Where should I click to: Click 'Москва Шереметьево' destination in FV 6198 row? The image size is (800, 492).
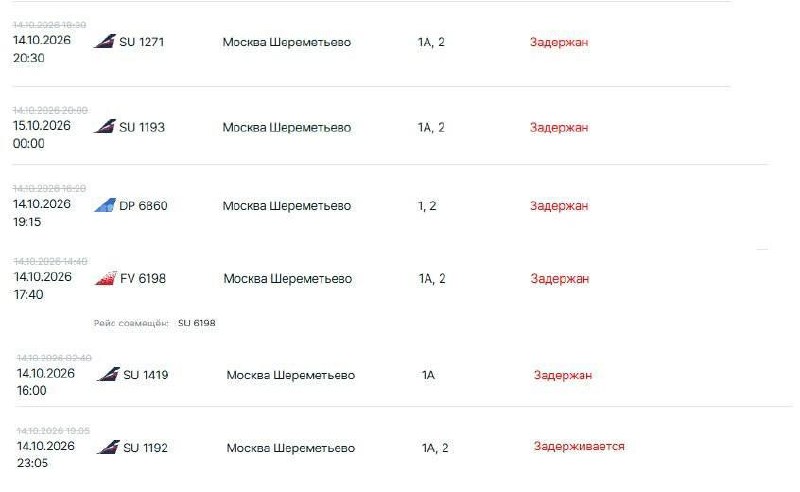(288, 279)
